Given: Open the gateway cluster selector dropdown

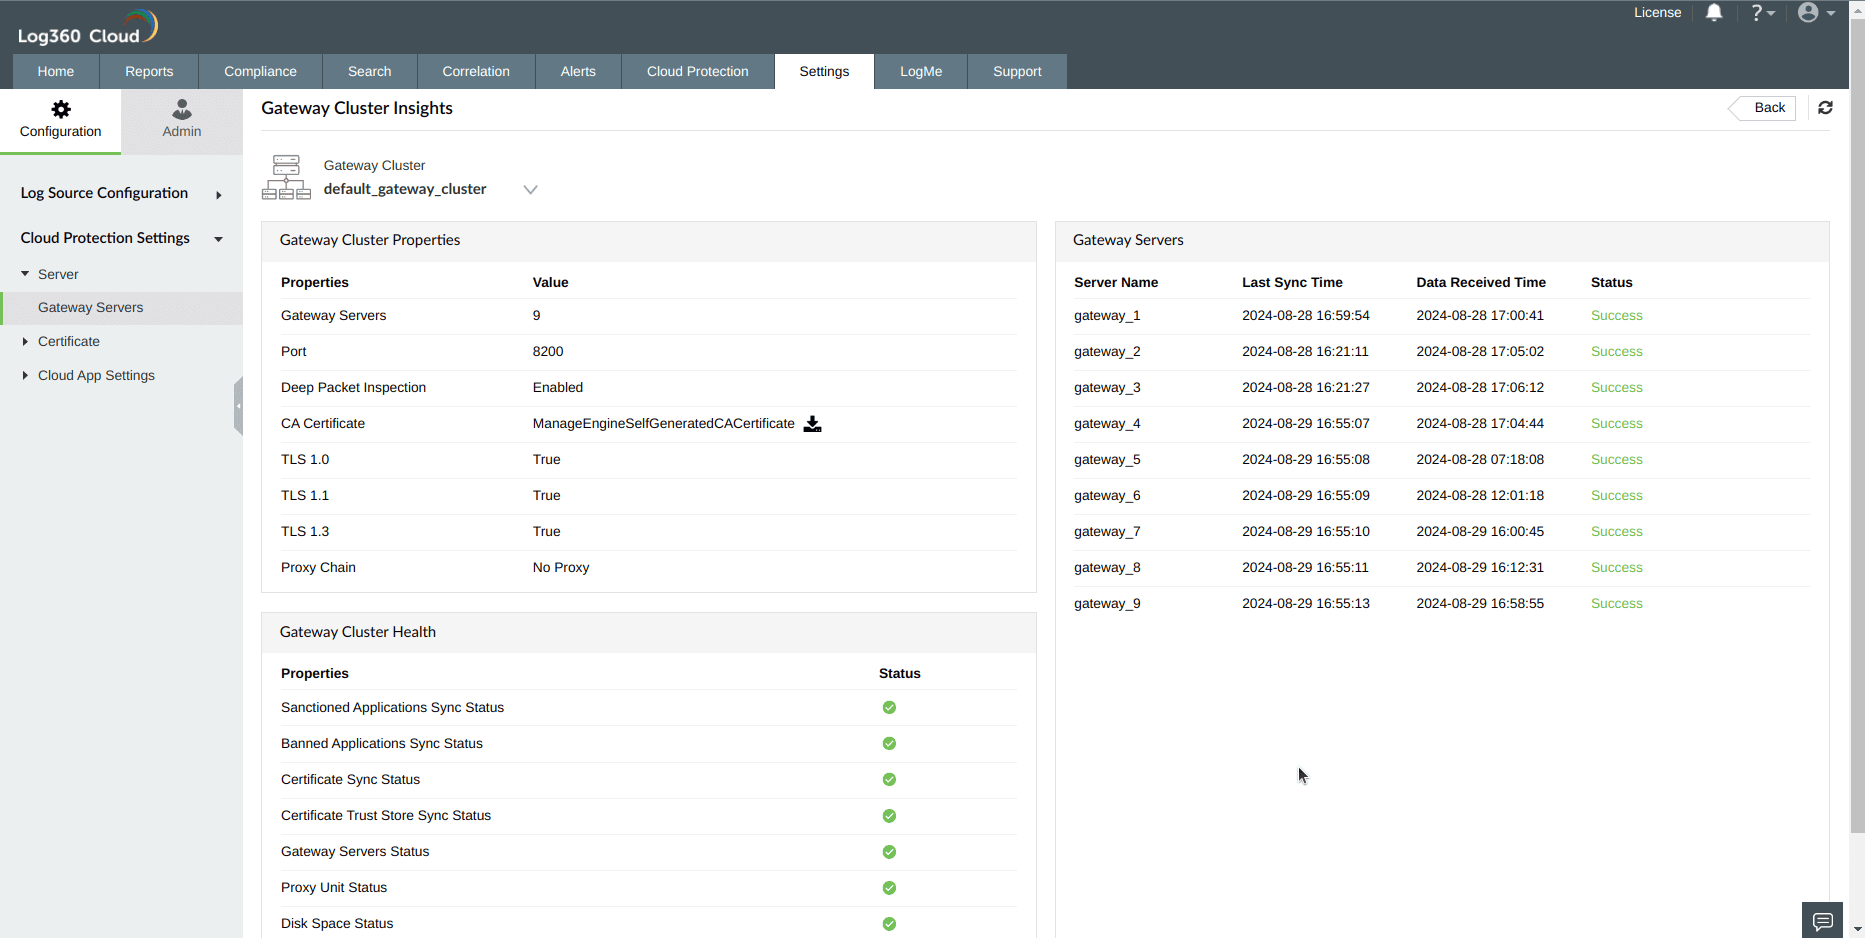Looking at the screenshot, I should (x=530, y=189).
